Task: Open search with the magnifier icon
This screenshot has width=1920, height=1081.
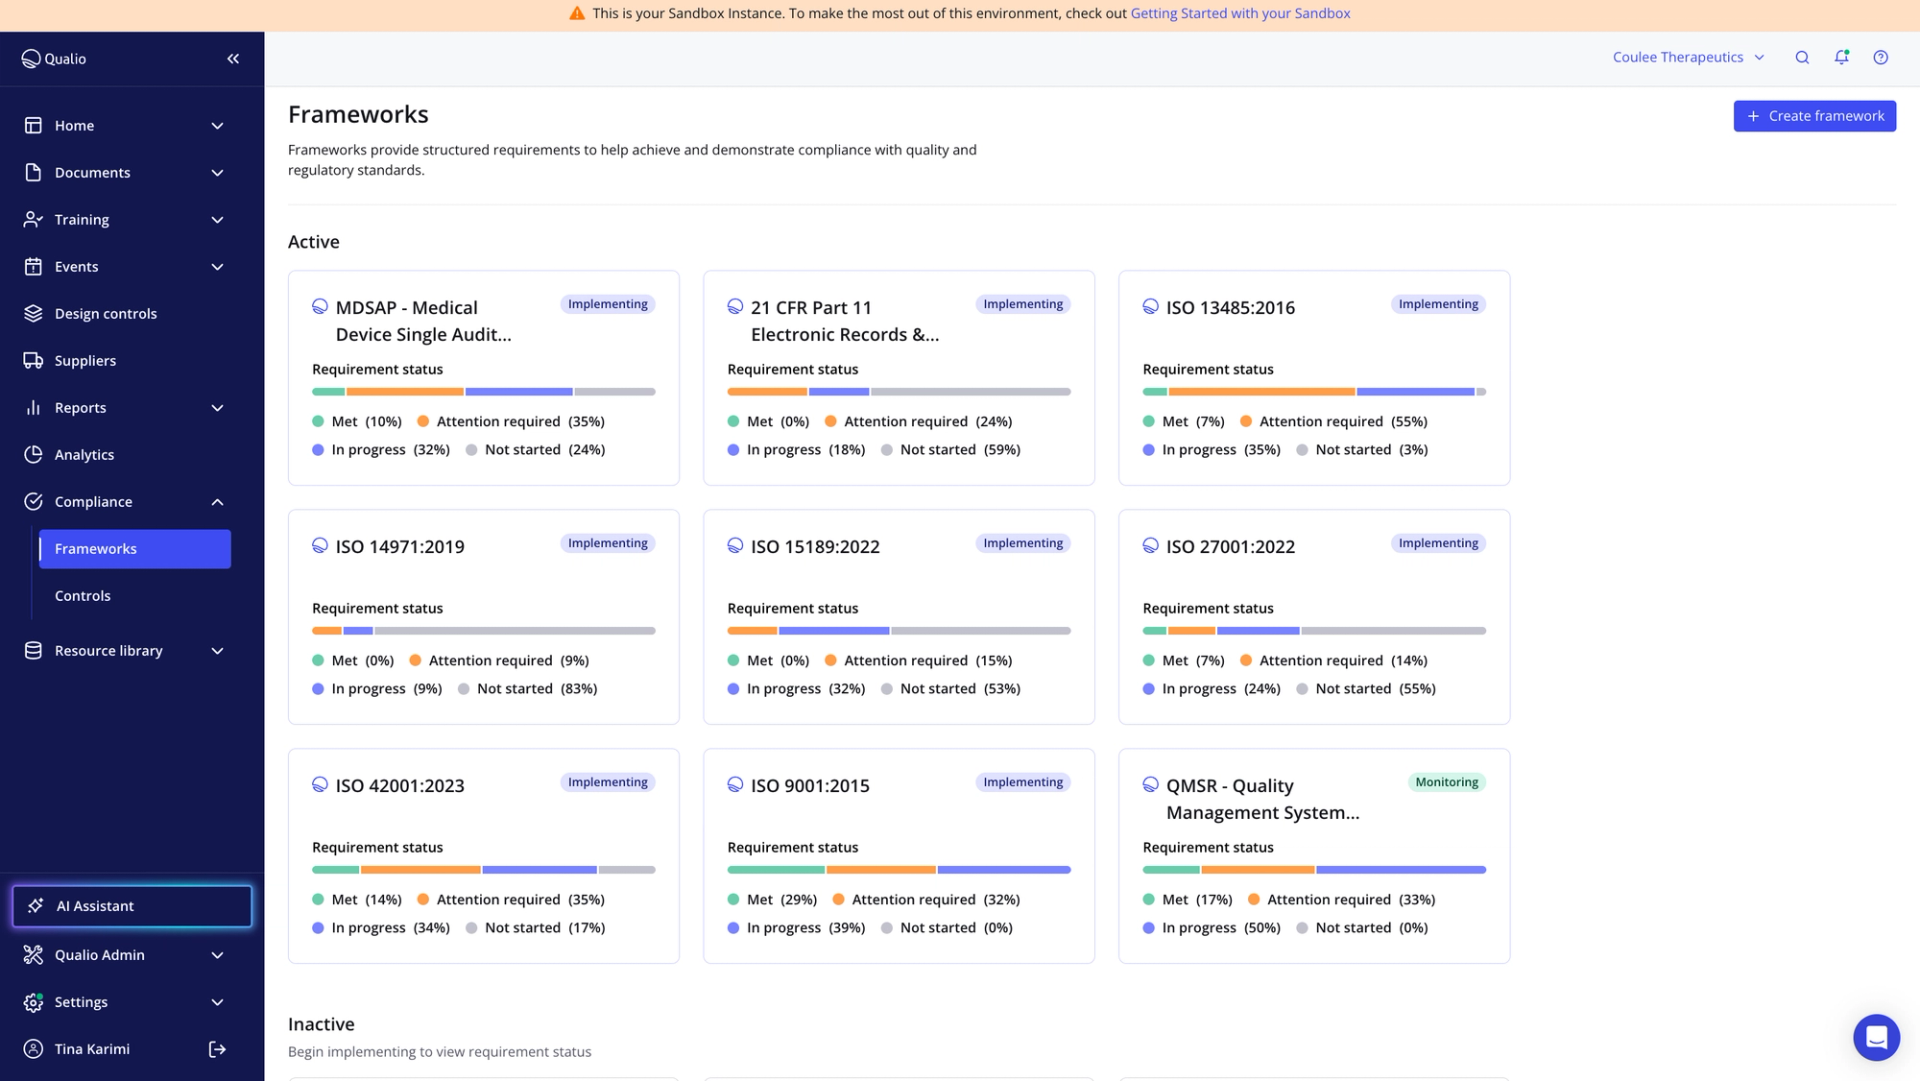Action: 1802,58
